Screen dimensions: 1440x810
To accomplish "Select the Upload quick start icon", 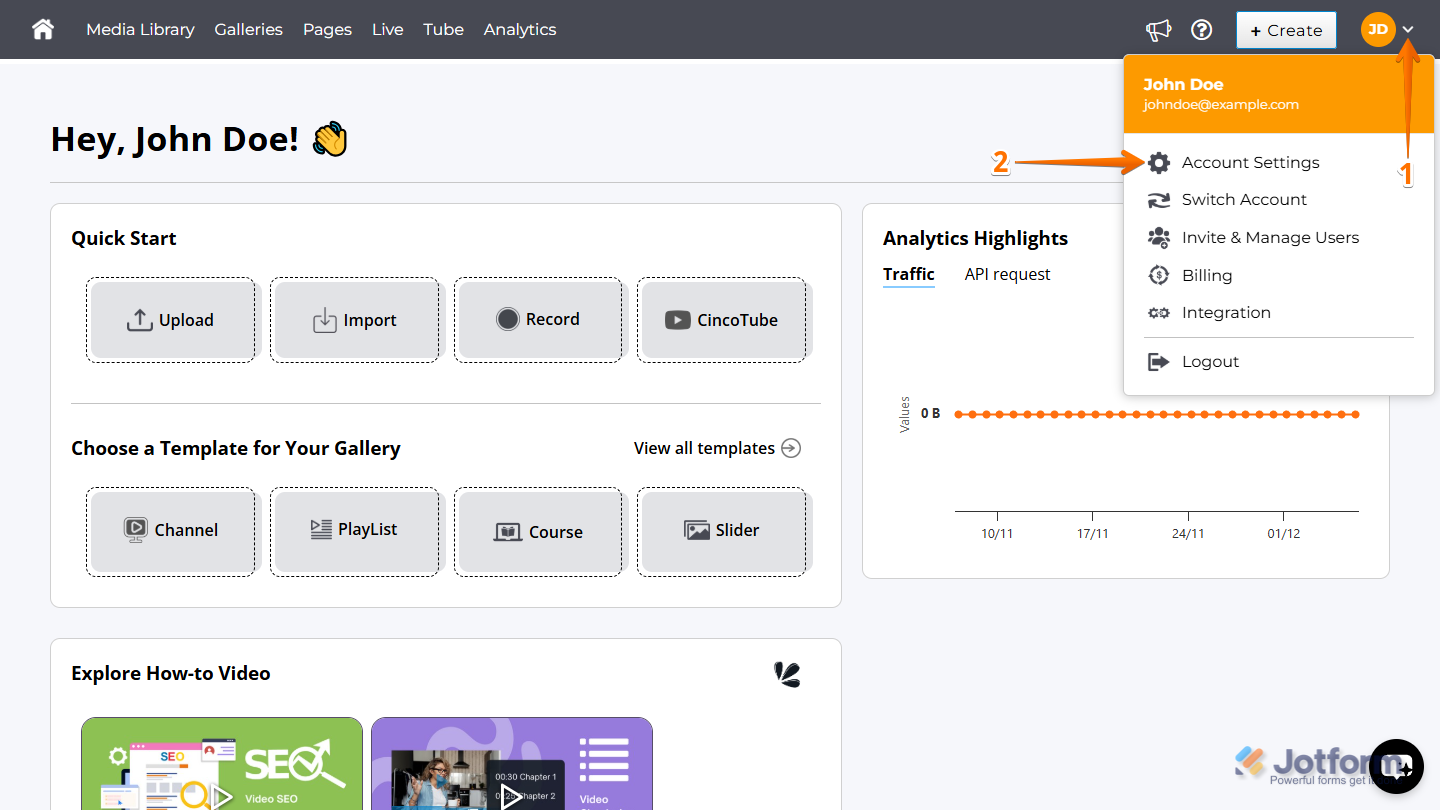I will pyautogui.click(x=139, y=319).
